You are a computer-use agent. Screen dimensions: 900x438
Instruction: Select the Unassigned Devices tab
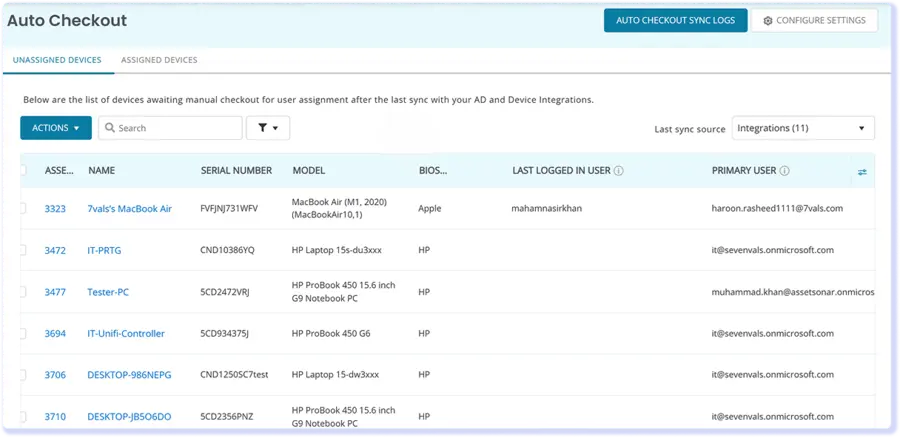click(57, 60)
